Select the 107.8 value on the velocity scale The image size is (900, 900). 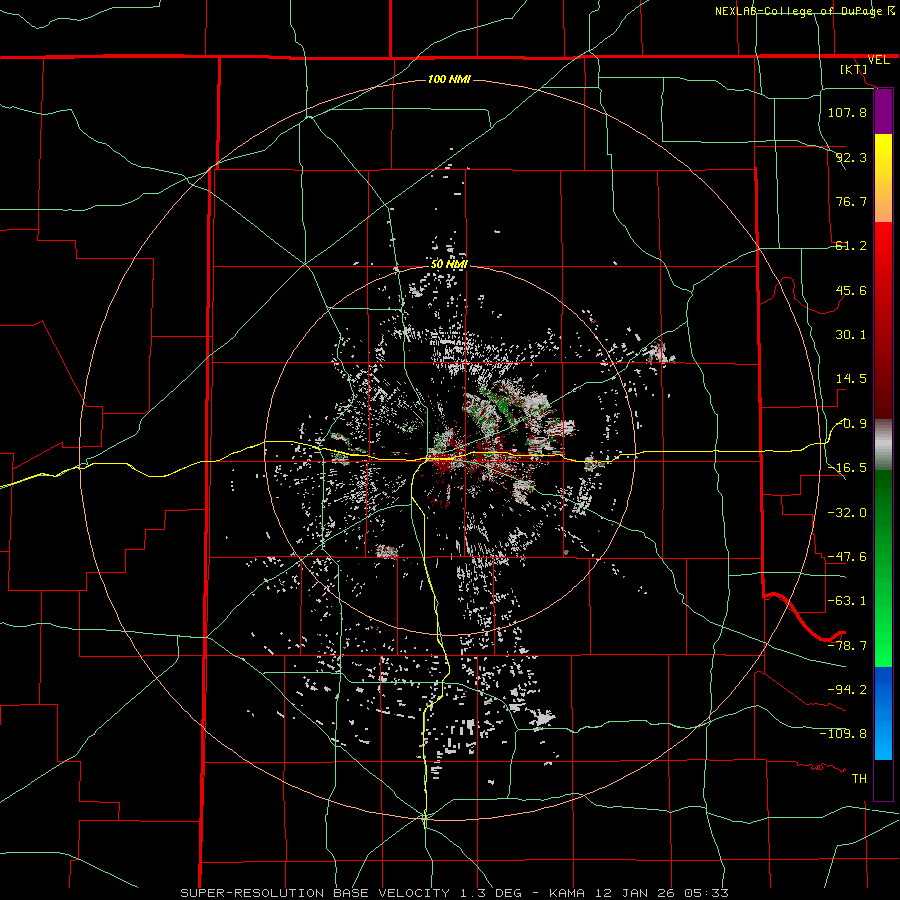click(x=847, y=112)
